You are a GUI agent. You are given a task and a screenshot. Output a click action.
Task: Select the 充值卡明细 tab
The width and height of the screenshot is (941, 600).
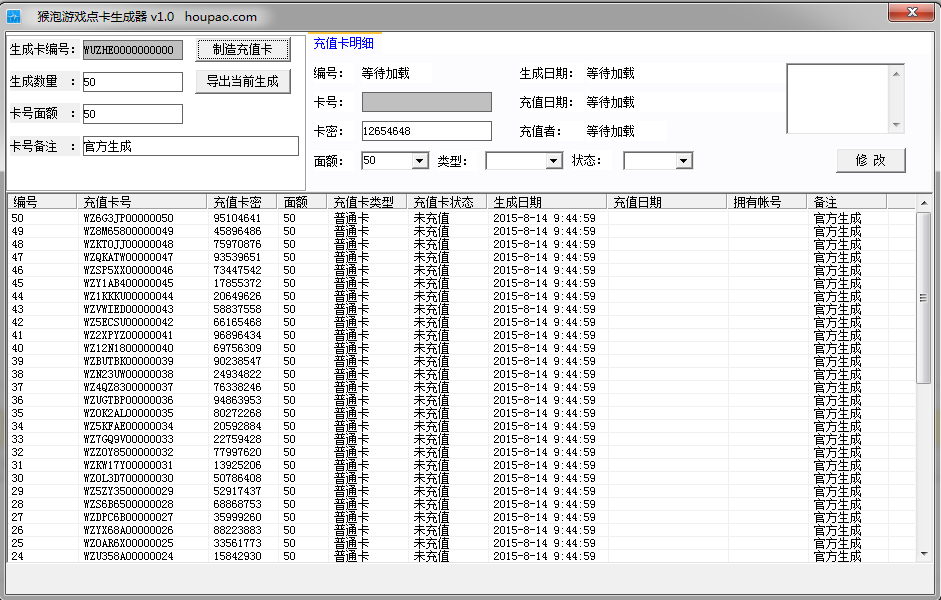tap(343, 43)
